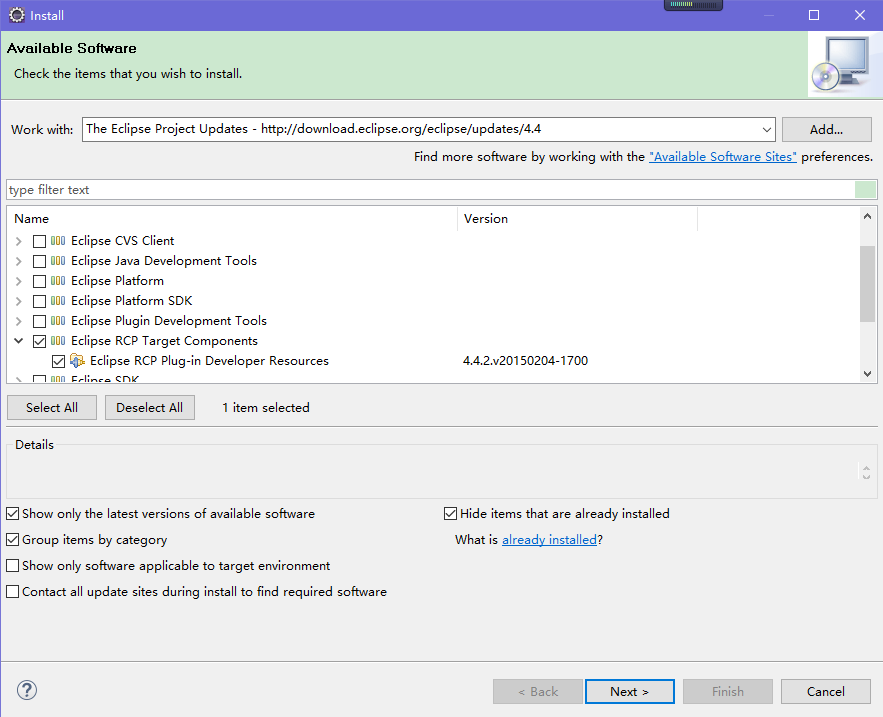Click the help question mark icon
883x717 pixels.
[x=26, y=690]
